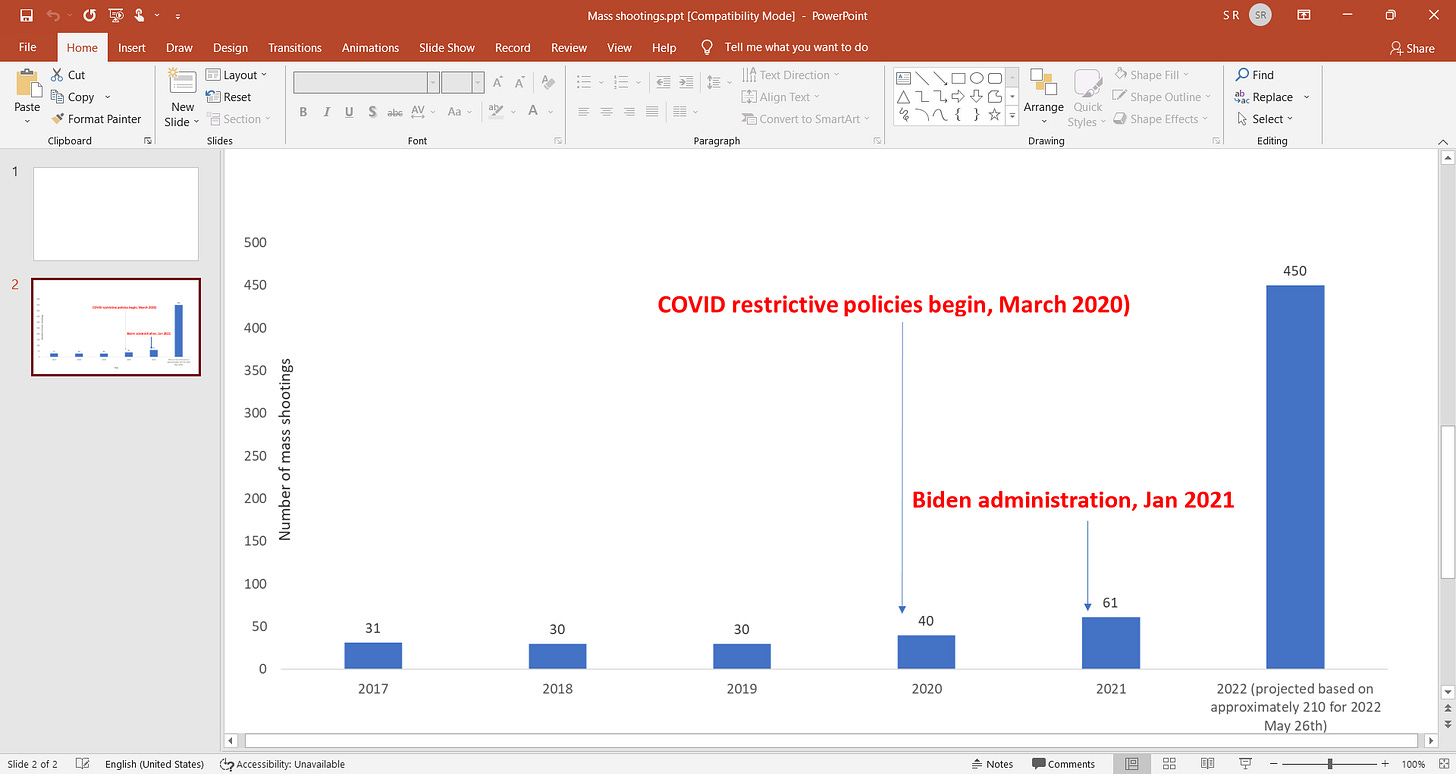Open the Paste options dropdown arrow
This screenshot has width=1456, height=774.
[x=27, y=122]
